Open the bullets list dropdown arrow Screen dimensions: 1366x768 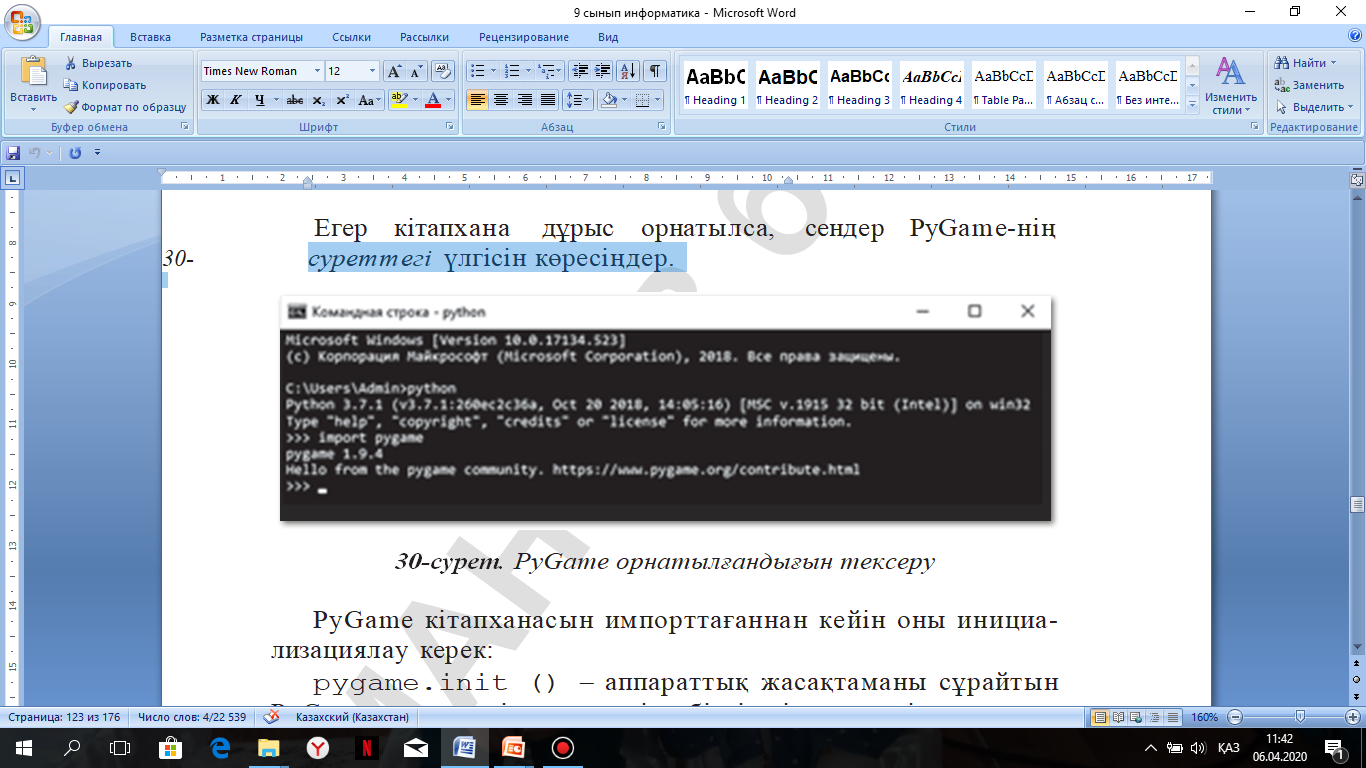(x=493, y=71)
